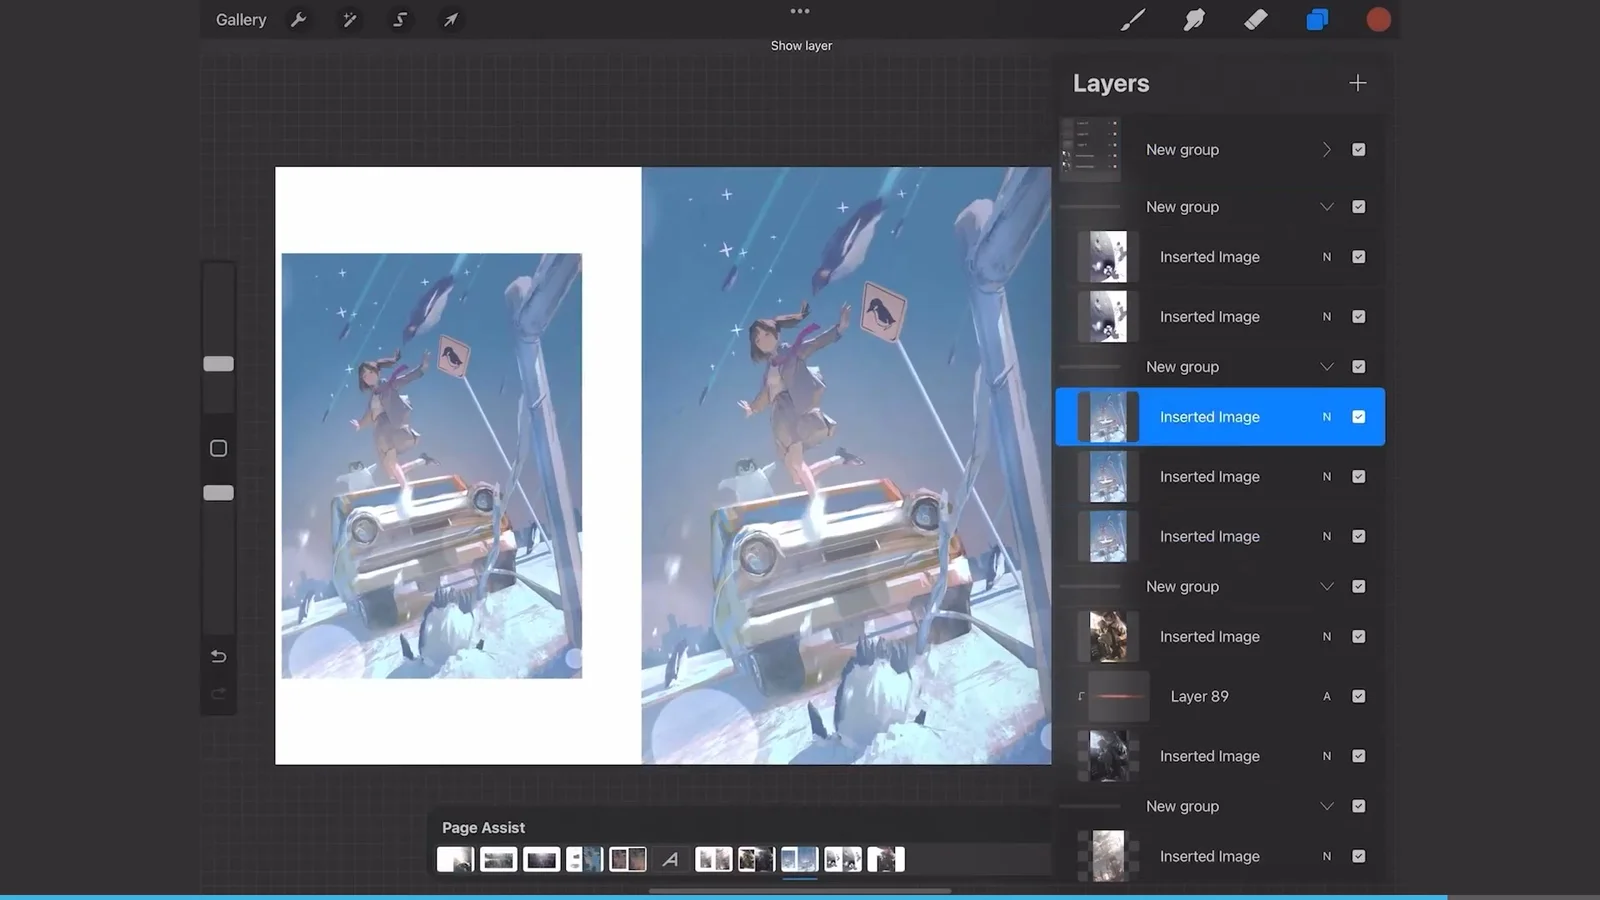1600x900 pixels.
Task: Tap the square modify button in sidebar
Action: click(219, 448)
